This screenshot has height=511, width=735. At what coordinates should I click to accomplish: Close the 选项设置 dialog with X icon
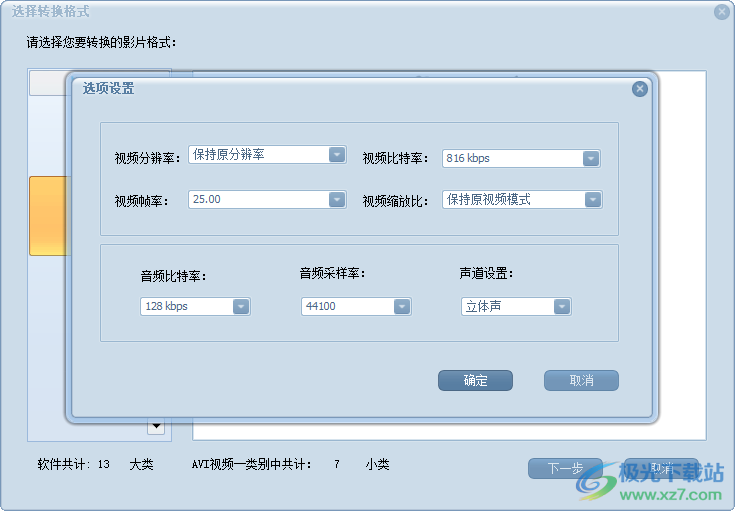639,89
